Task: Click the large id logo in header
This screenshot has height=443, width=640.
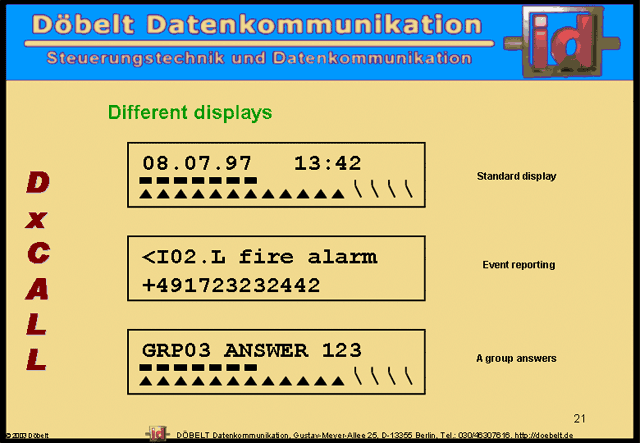Action: [562, 41]
